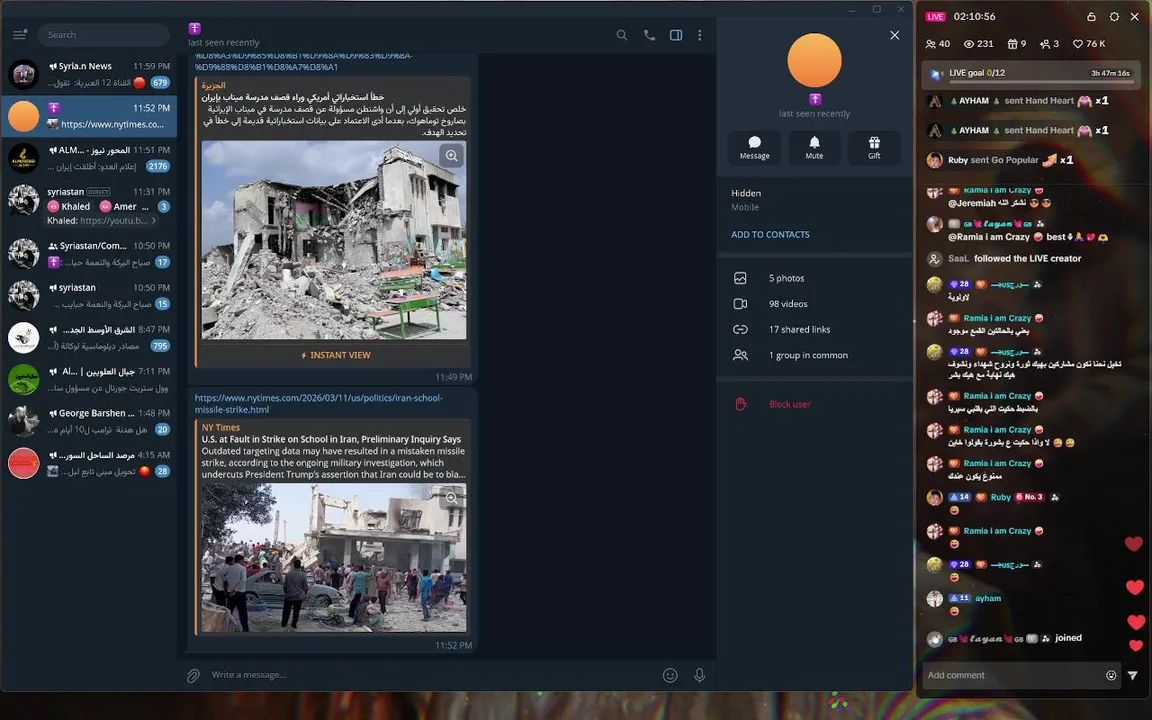Click the new followers counter showing 3
The width and height of the screenshot is (1152, 720).
point(1049,44)
